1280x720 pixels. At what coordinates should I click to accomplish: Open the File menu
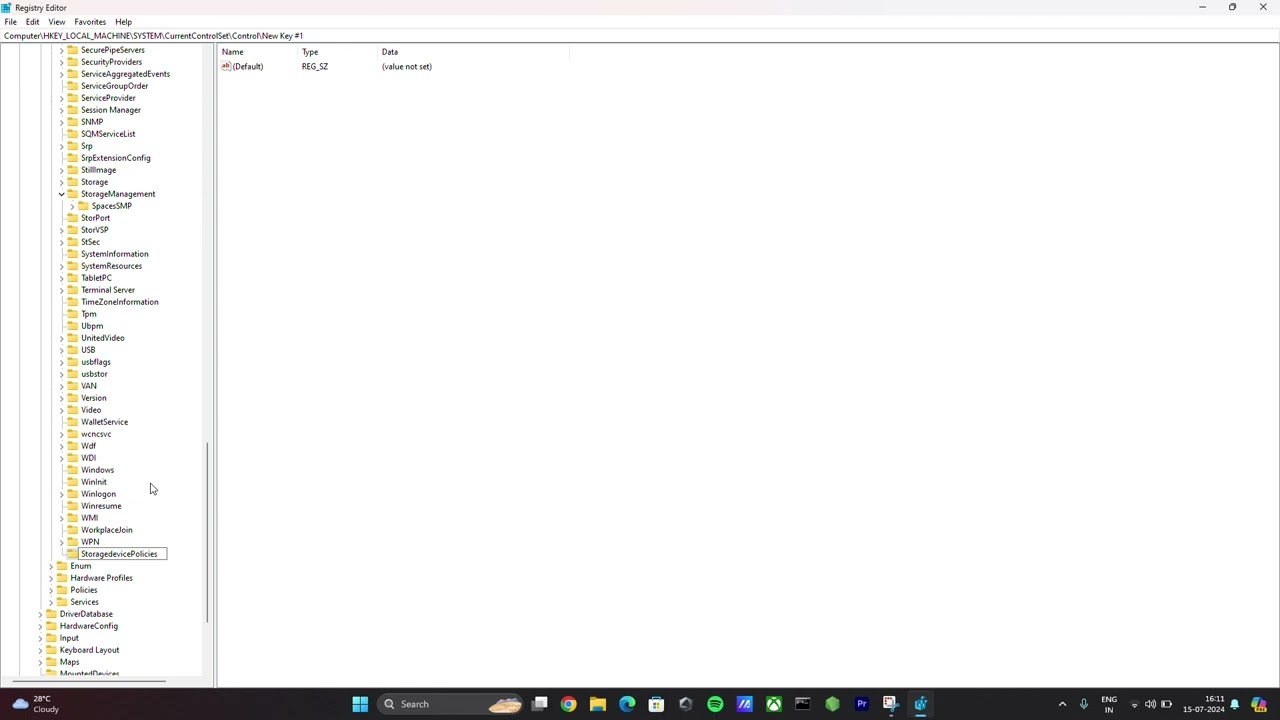(x=10, y=21)
